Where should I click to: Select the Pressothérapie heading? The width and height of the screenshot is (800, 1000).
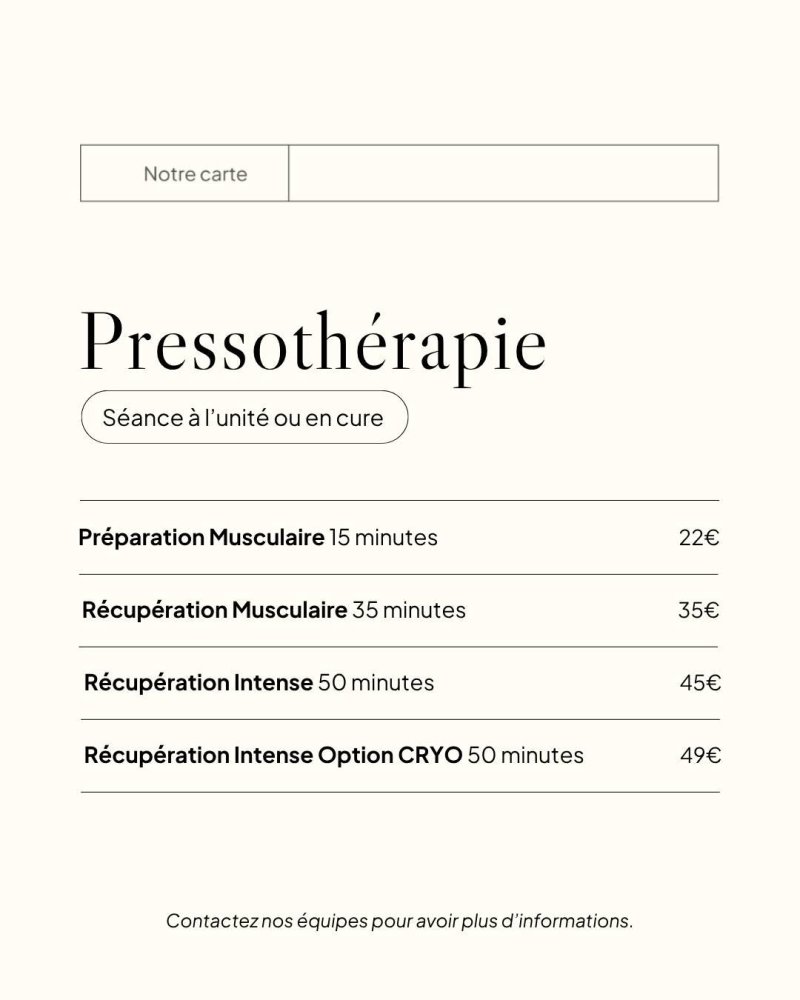click(313, 346)
